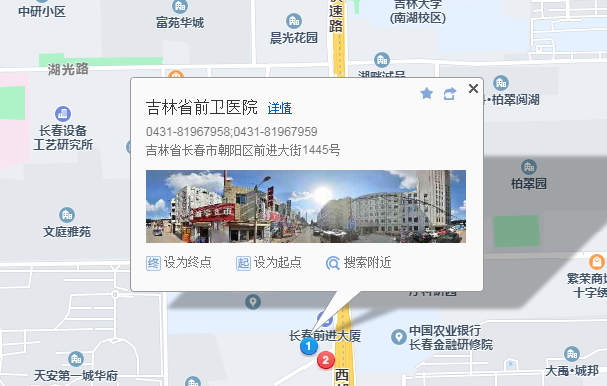Screen dimensions: 607x386
Task: Click the share arrow icon in popup
Action: (450, 93)
